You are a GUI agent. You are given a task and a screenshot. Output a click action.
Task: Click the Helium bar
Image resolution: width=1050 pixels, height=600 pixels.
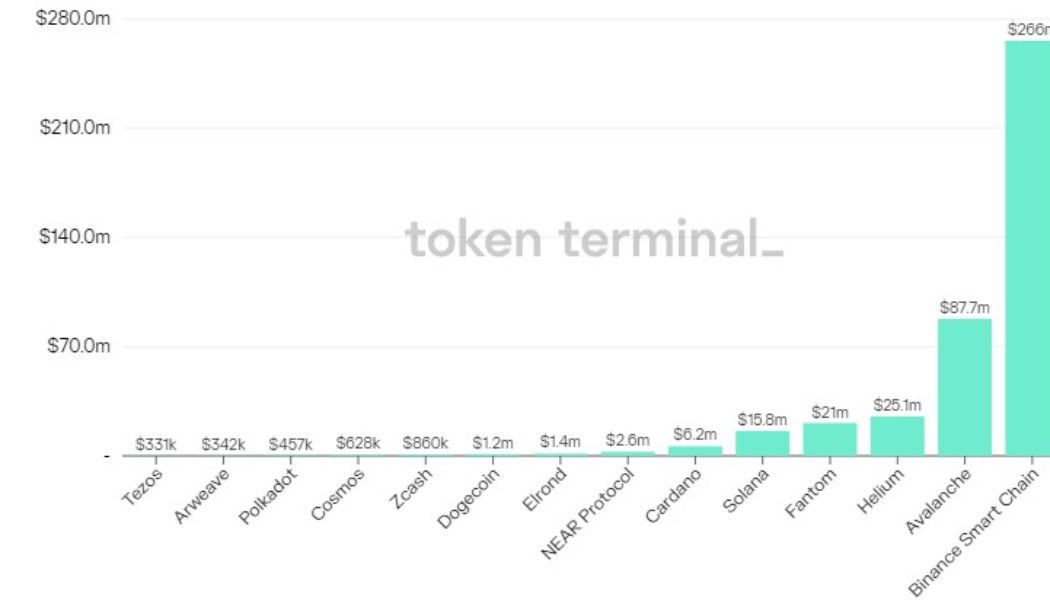click(897, 436)
